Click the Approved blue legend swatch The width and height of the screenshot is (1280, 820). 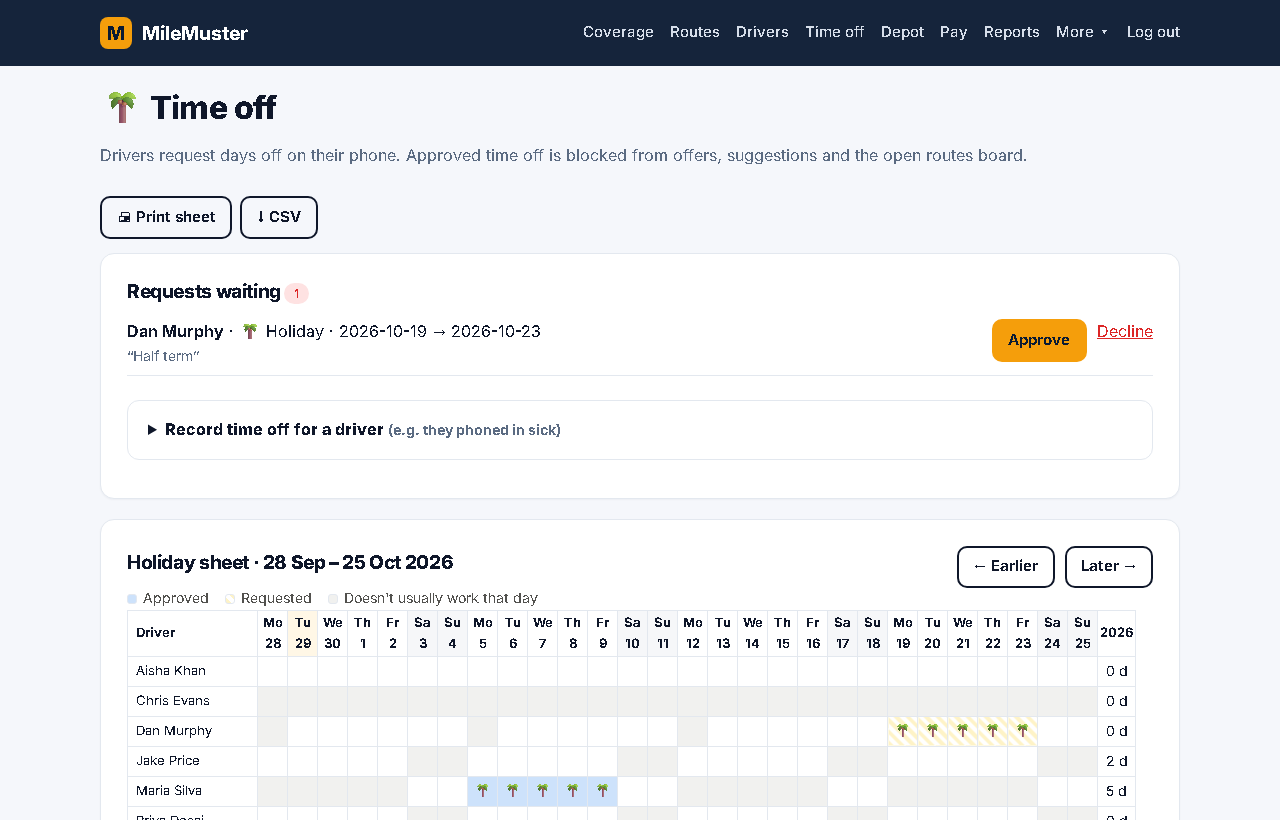point(132,599)
